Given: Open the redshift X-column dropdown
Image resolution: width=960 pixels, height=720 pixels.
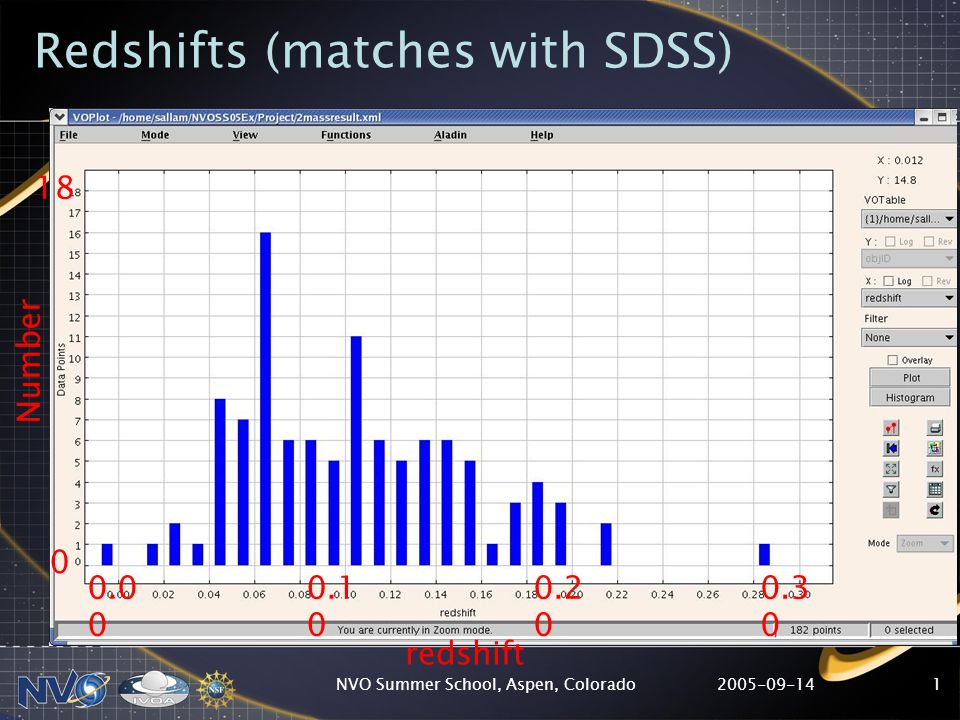Looking at the screenshot, I should click(909, 298).
